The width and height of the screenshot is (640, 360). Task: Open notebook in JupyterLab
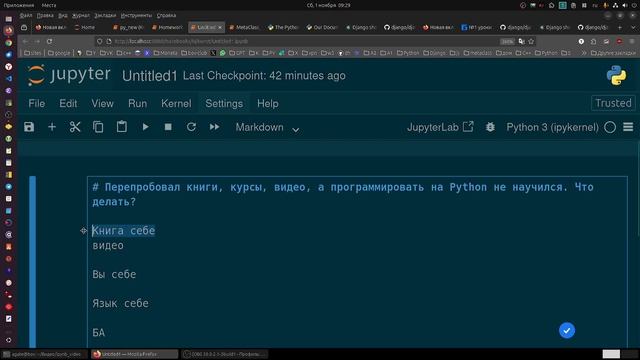point(440,127)
